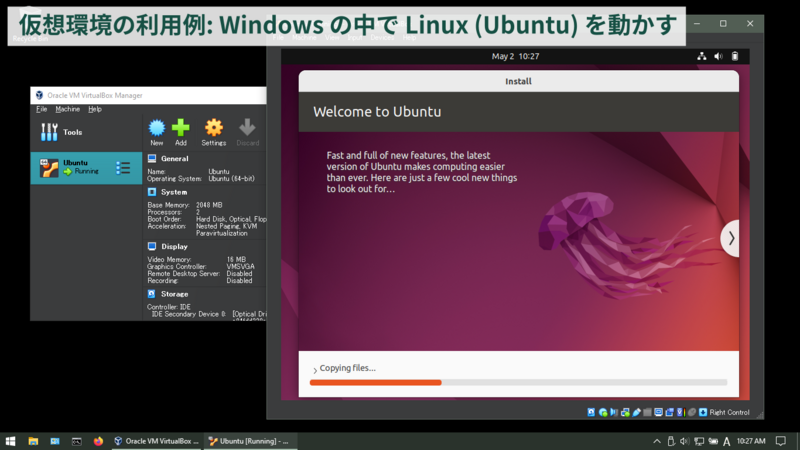
Task: Click the Ubuntu (64-bit) operating system value
Action: [232, 179]
